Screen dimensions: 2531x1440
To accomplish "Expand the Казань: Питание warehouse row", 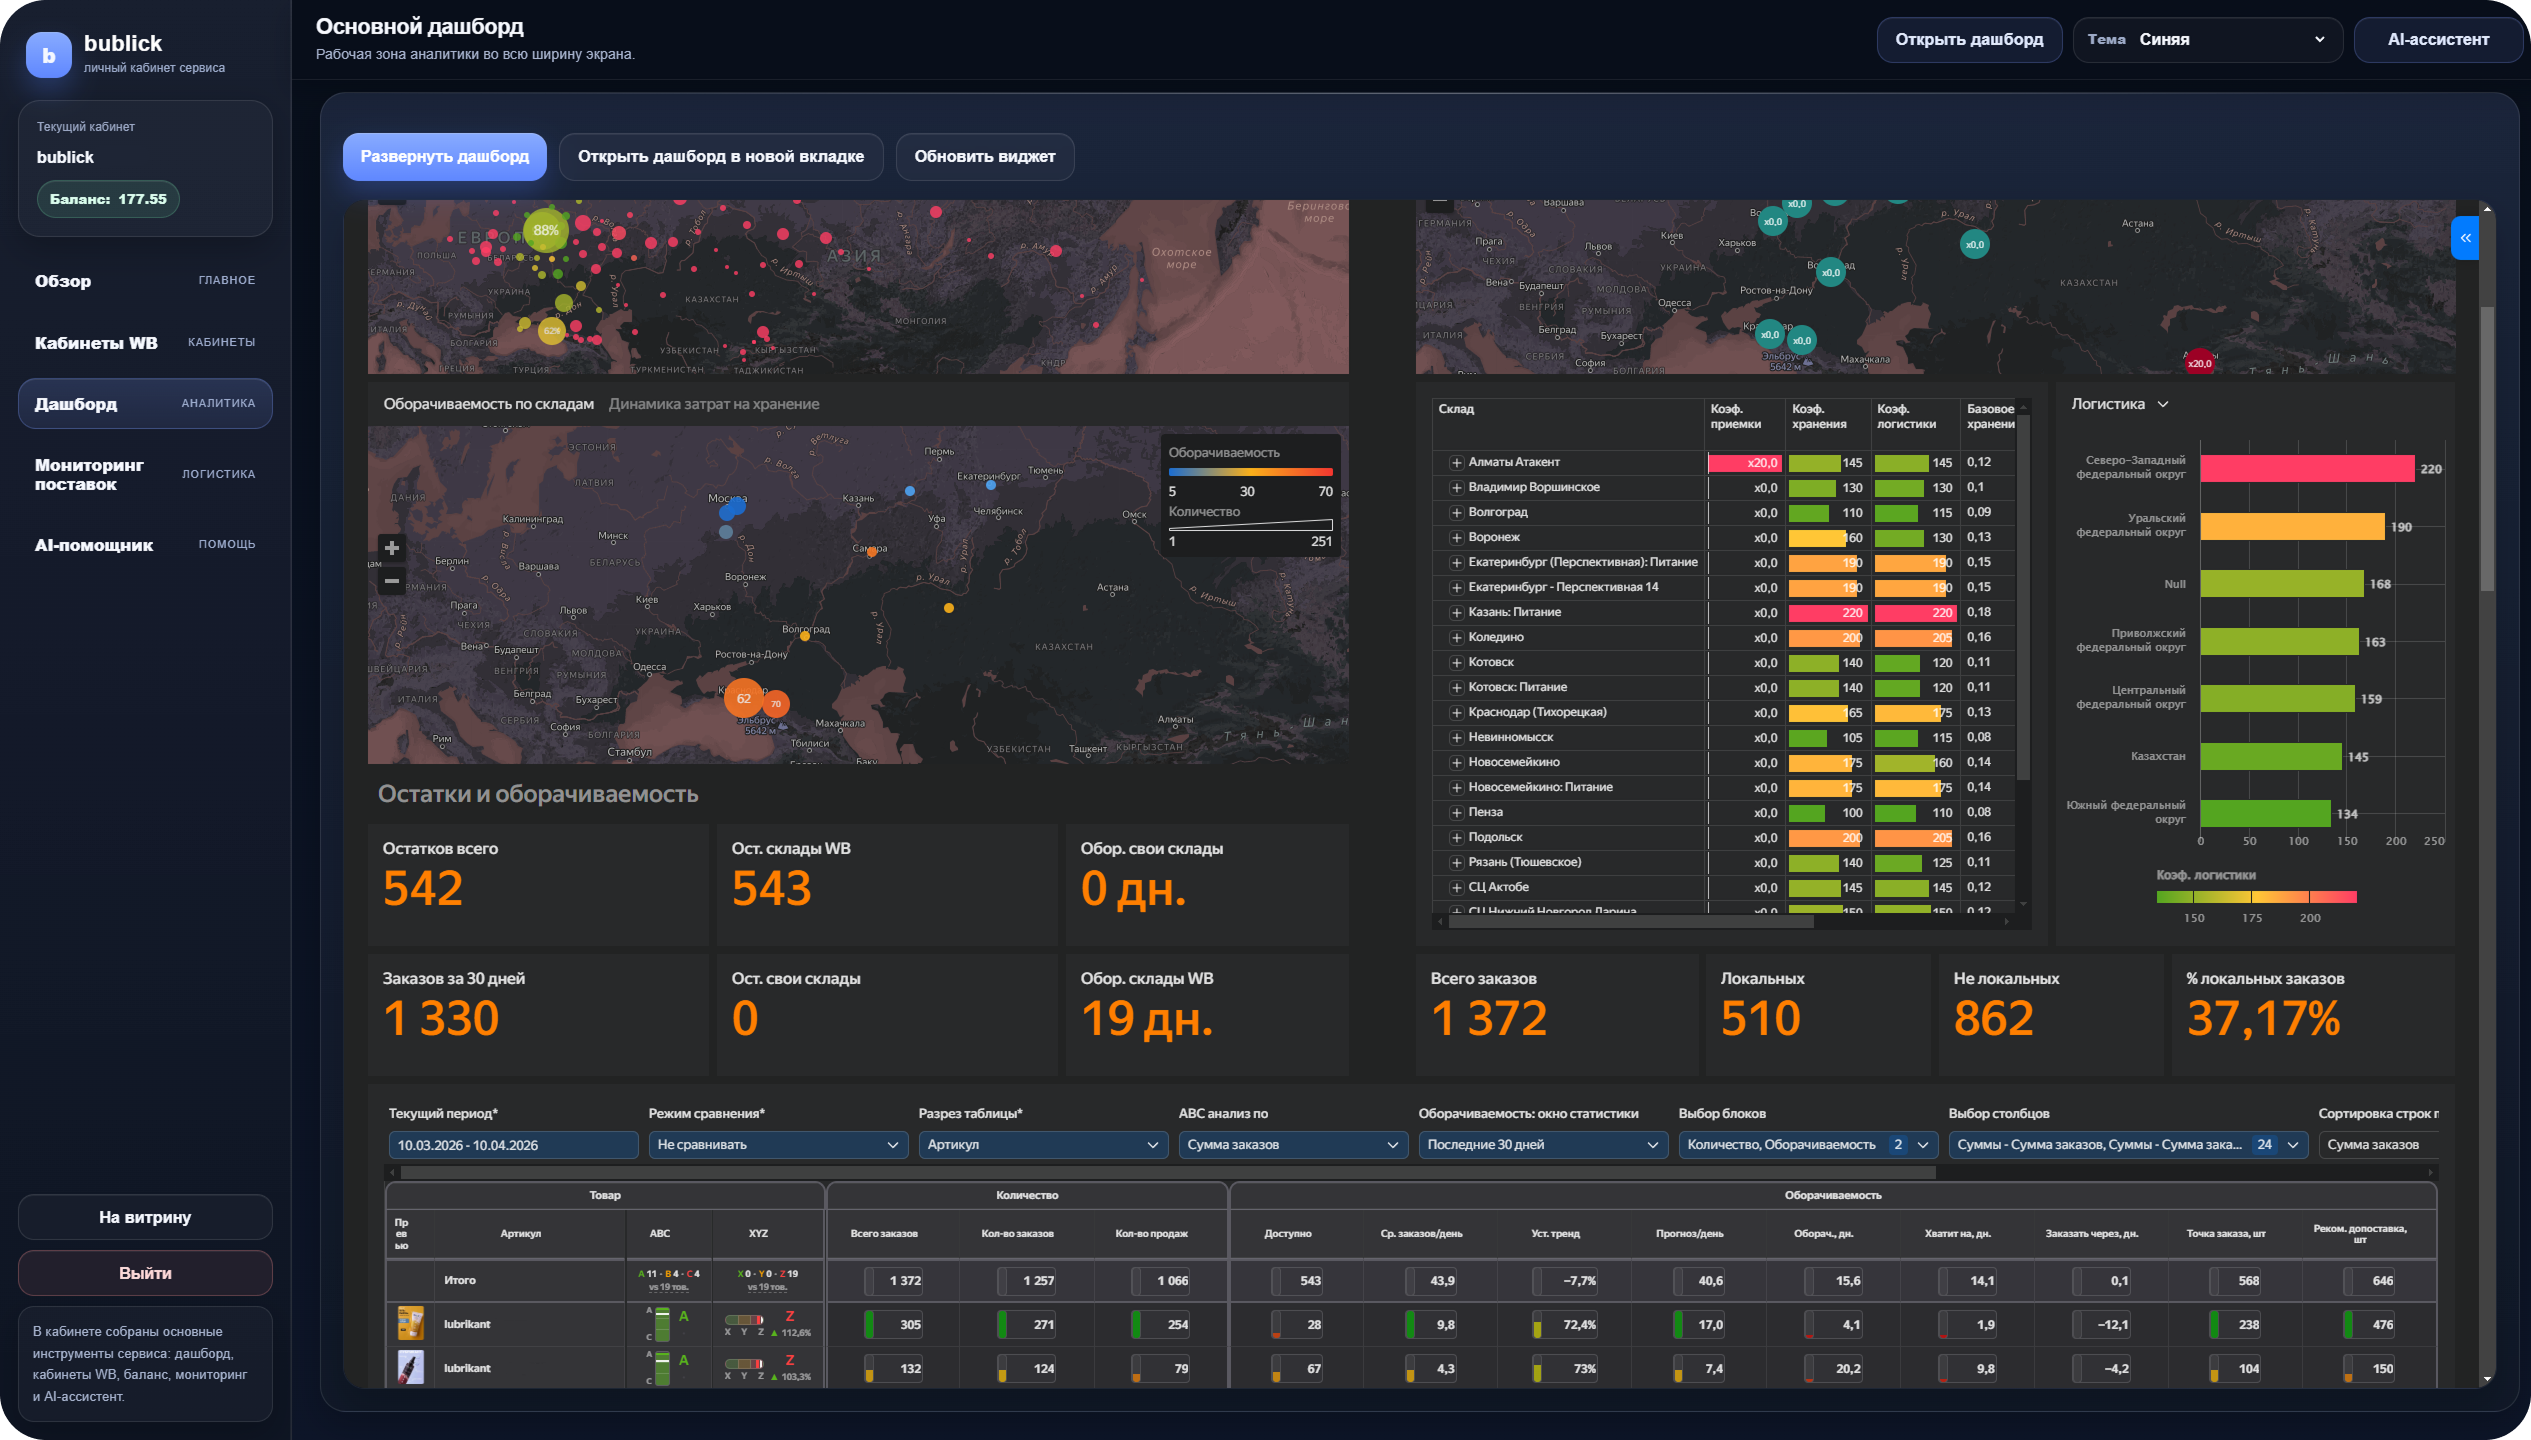I will click(x=1456, y=613).
